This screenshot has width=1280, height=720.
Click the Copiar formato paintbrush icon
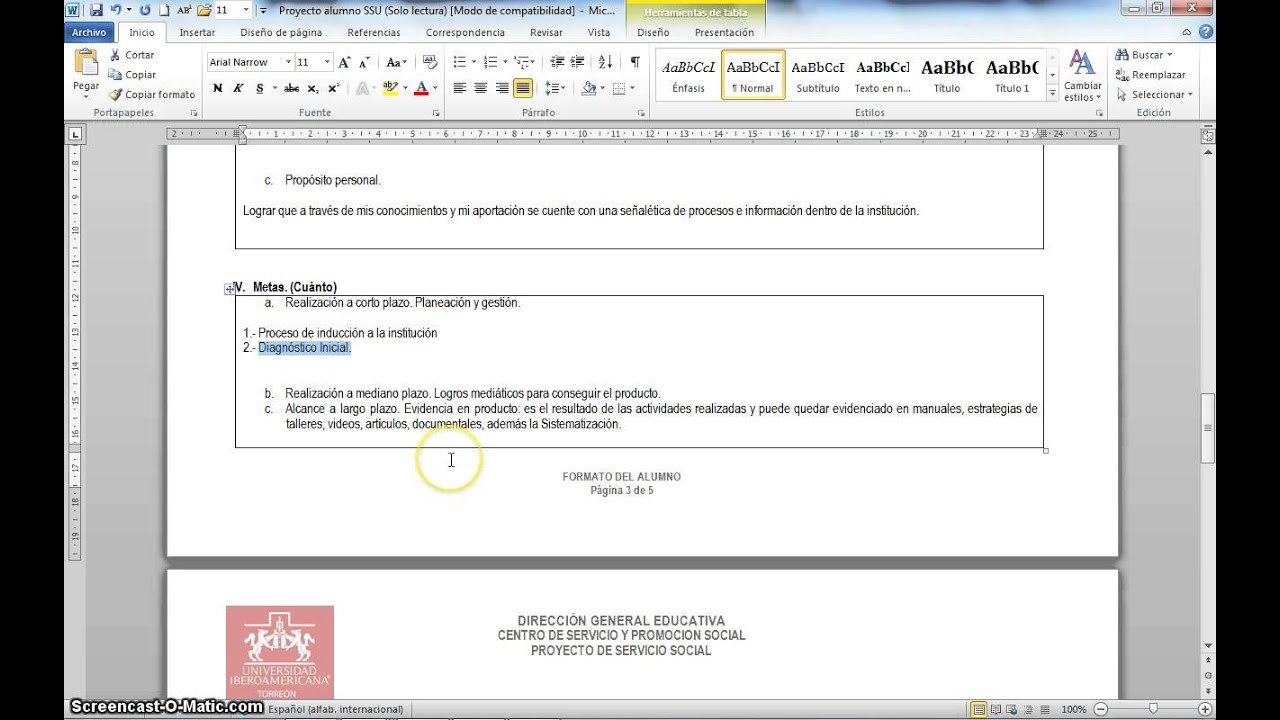116,95
